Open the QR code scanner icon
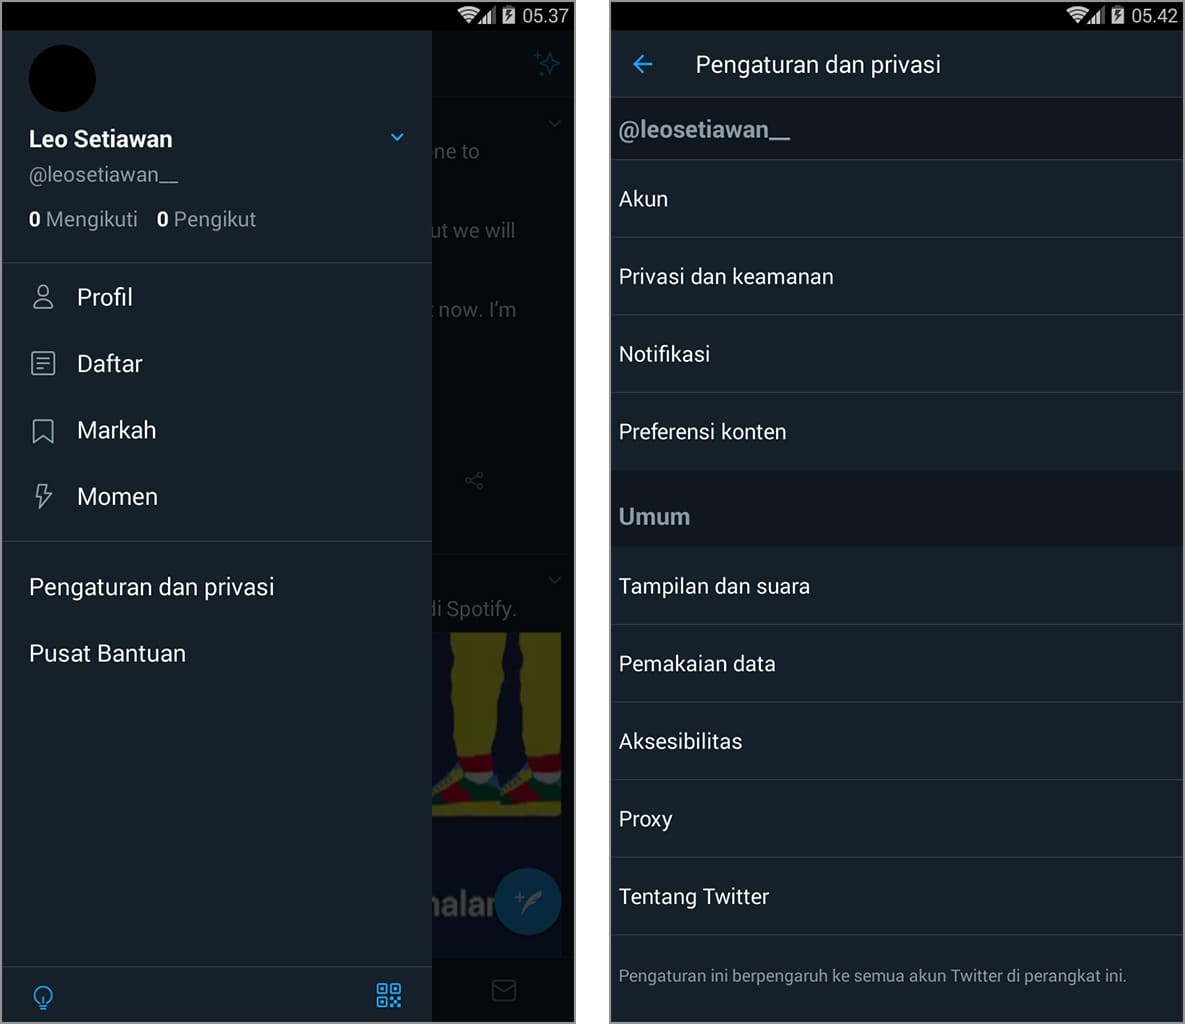Screen dimensions: 1185x1024 pos(388,995)
